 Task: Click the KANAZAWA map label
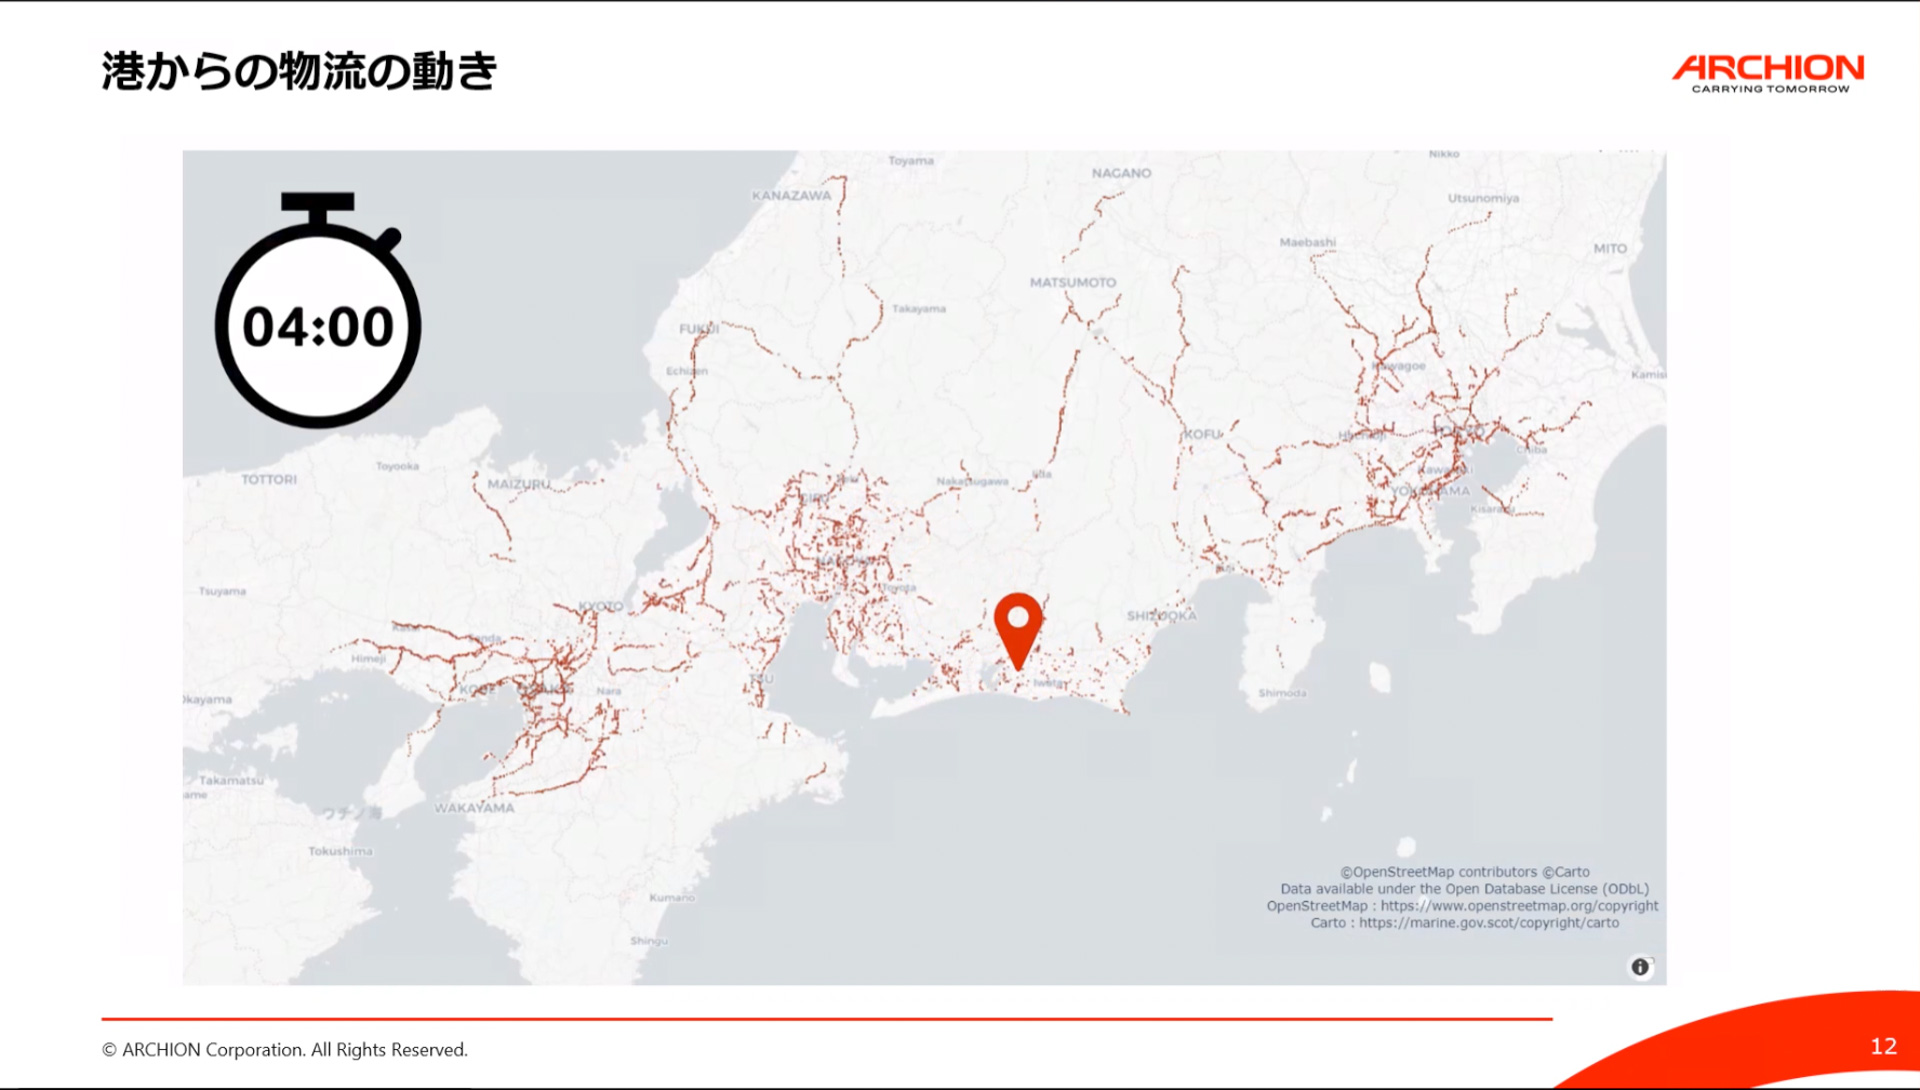click(791, 196)
